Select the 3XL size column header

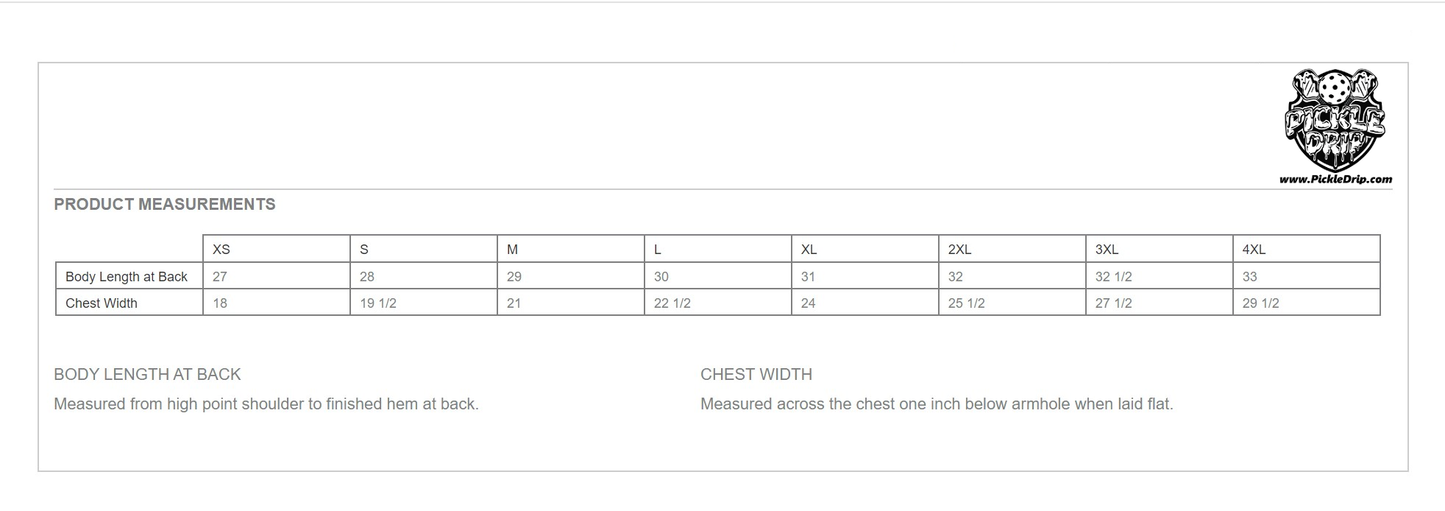click(1107, 249)
